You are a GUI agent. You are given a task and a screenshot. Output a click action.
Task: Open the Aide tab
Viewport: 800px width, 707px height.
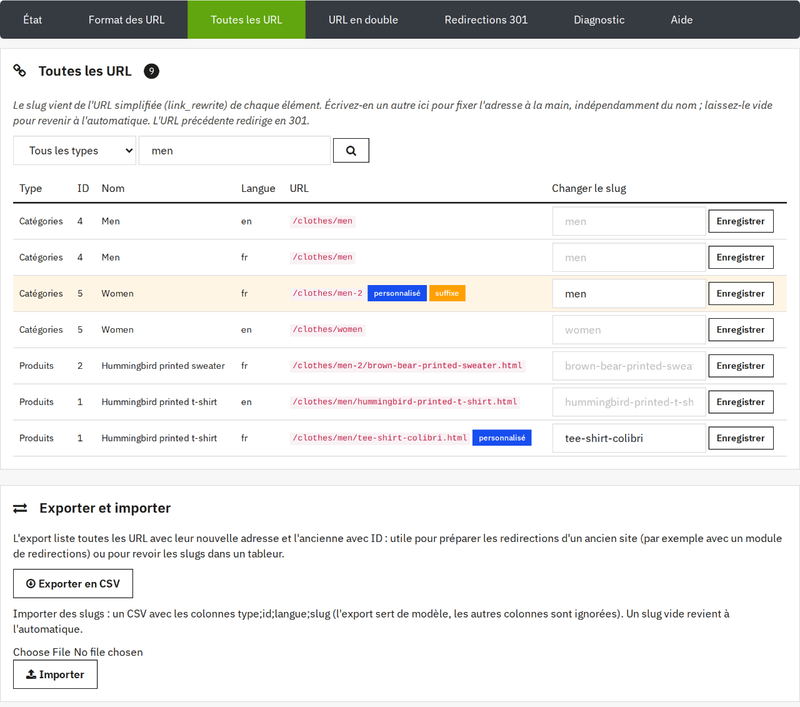click(681, 19)
